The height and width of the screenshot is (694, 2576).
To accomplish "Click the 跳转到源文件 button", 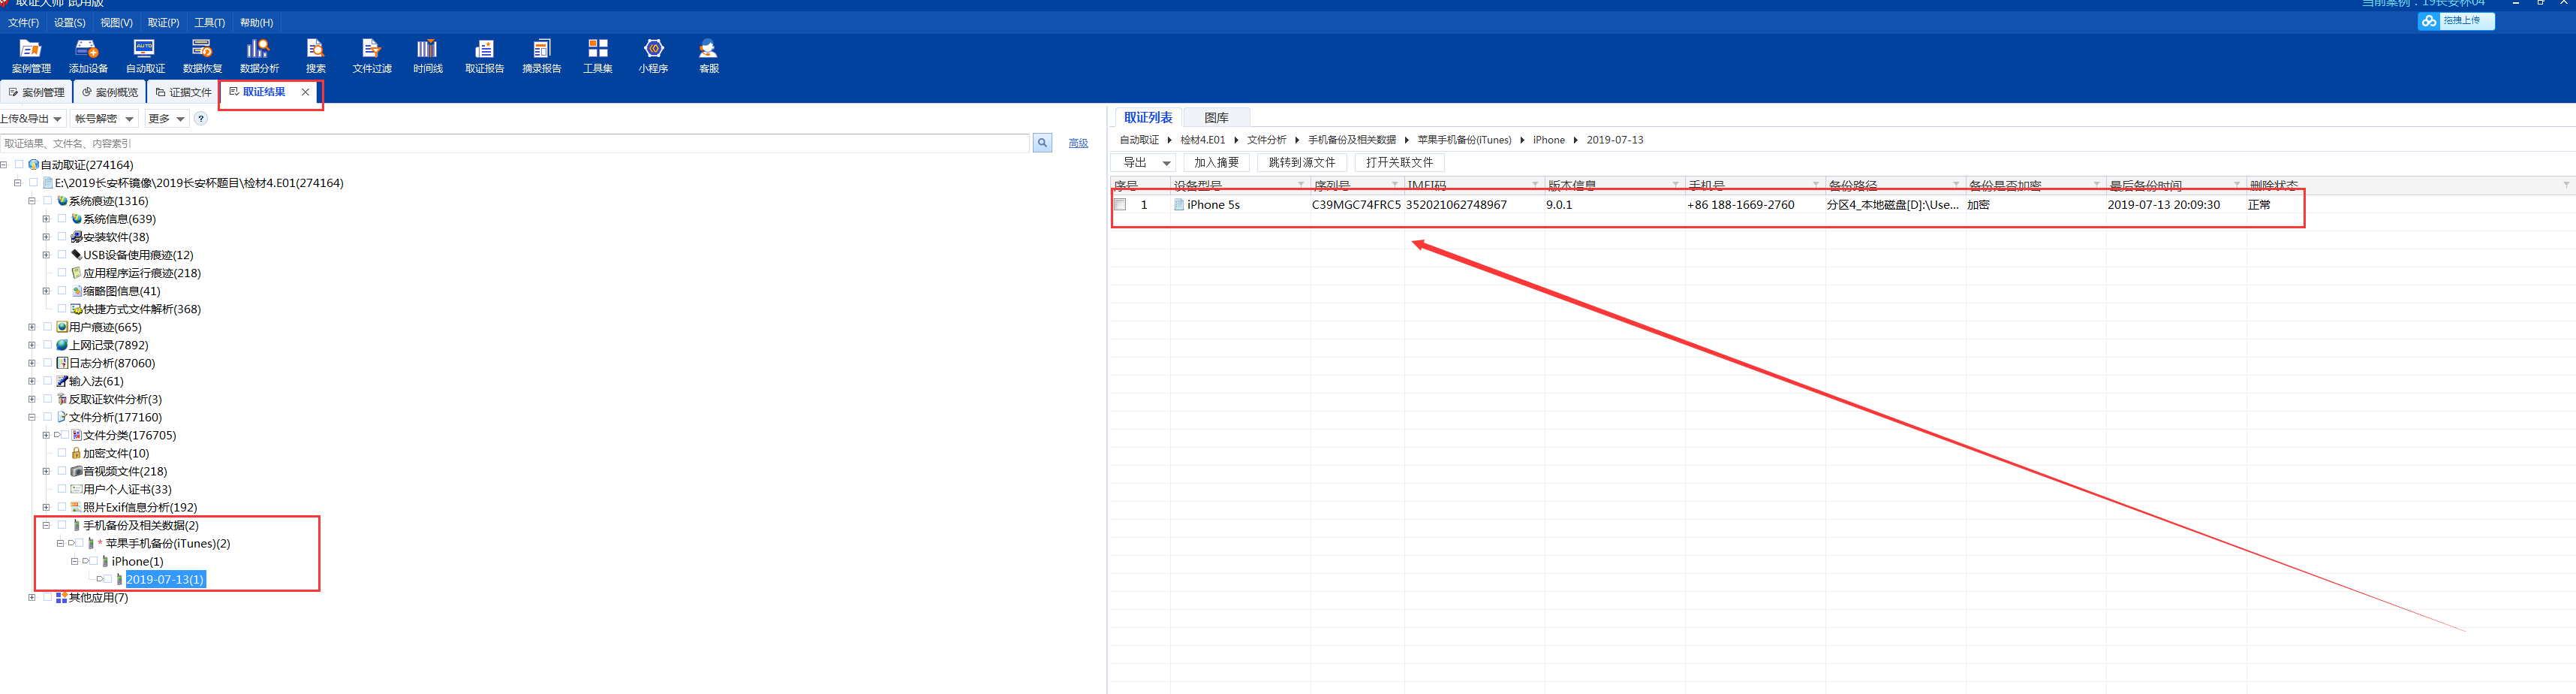I will pyautogui.click(x=1301, y=163).
